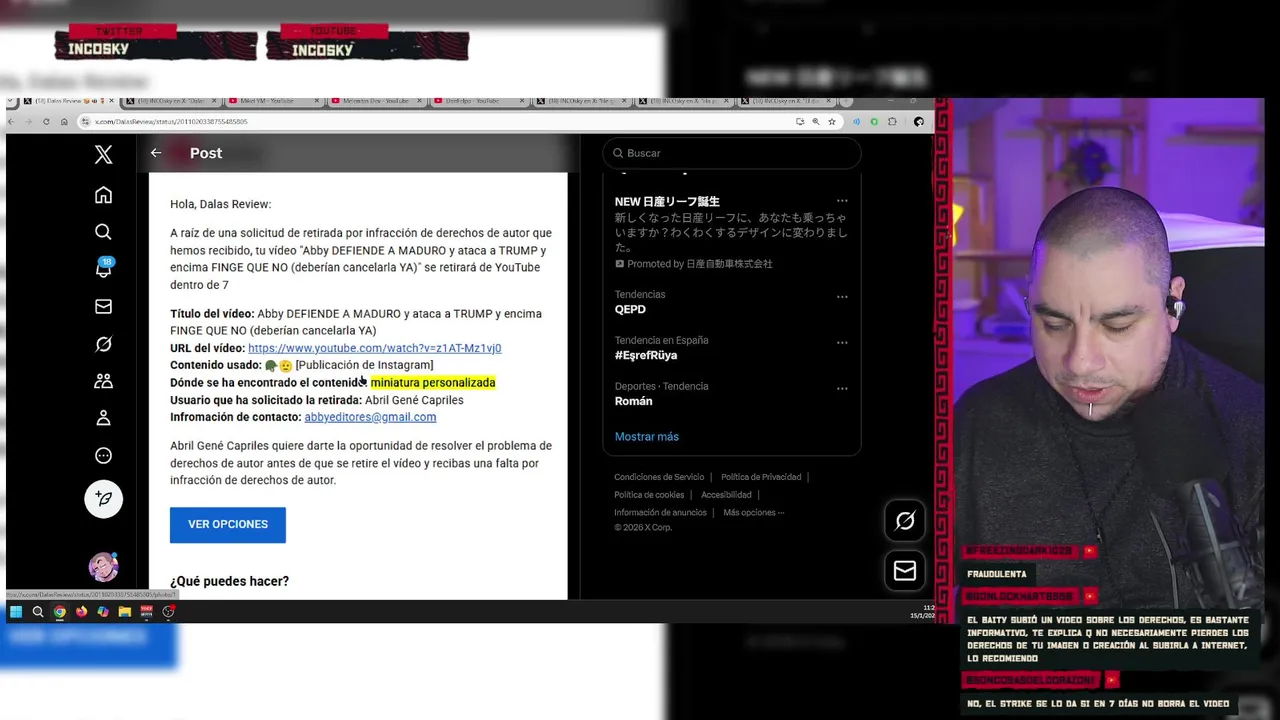This screenshot has width=1280, height=720.
Task: Open the Home feed icon in X sidebar
Action: coord(103,195)
